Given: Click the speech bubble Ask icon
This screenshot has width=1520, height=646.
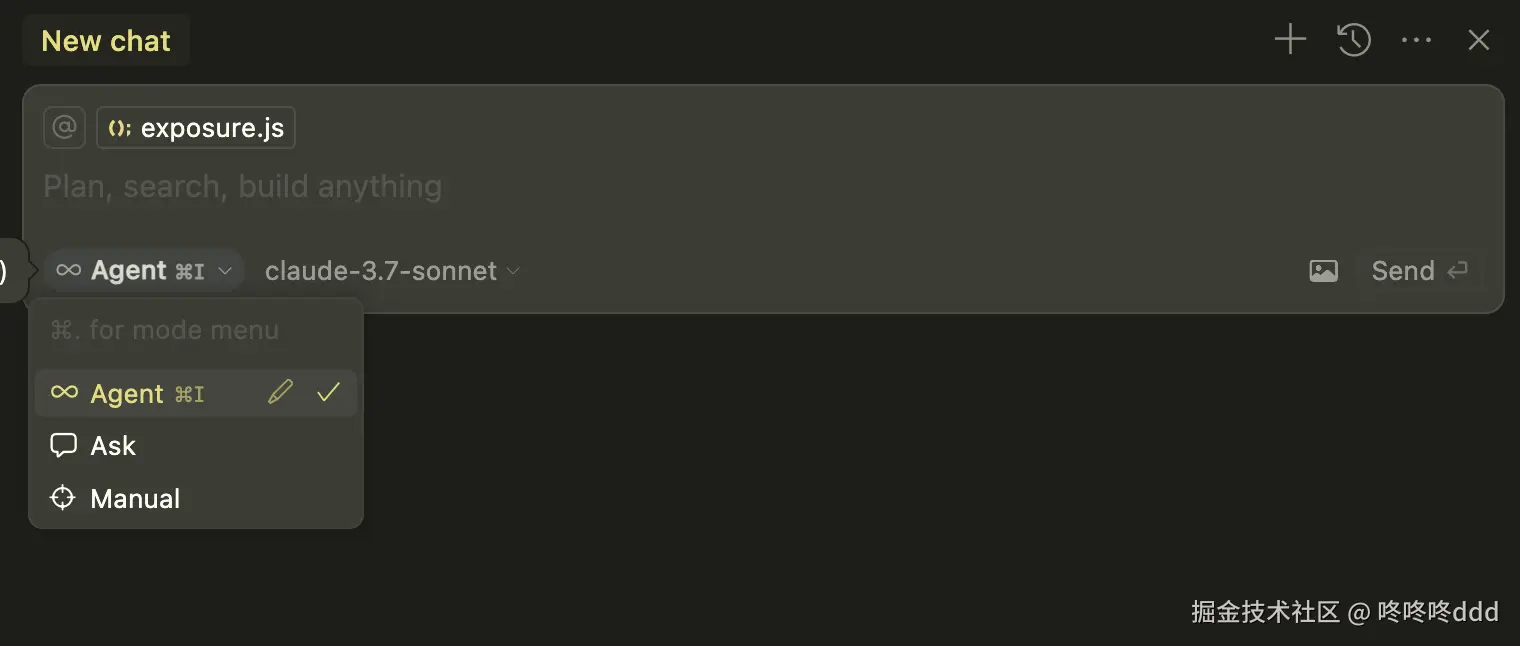Looking at the screenshot, I should pyautogui.click(x=63, y=446).
